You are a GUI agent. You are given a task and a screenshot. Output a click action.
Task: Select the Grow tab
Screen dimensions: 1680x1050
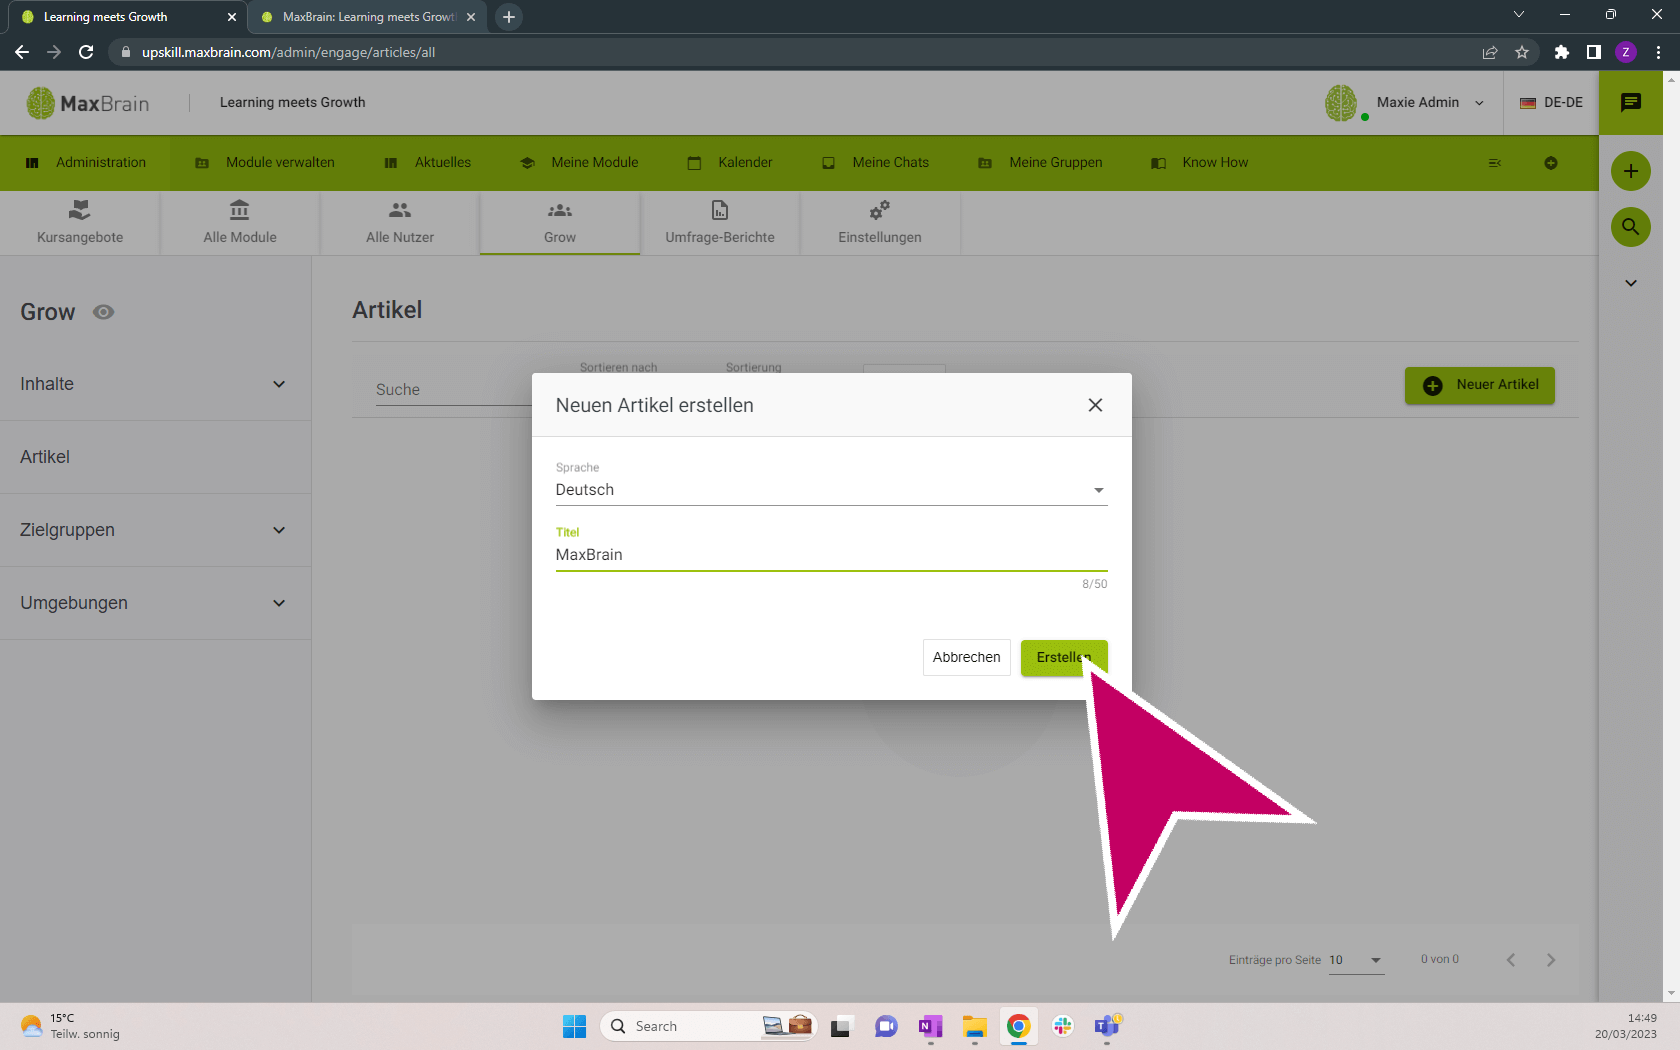[x=560, y=223]
